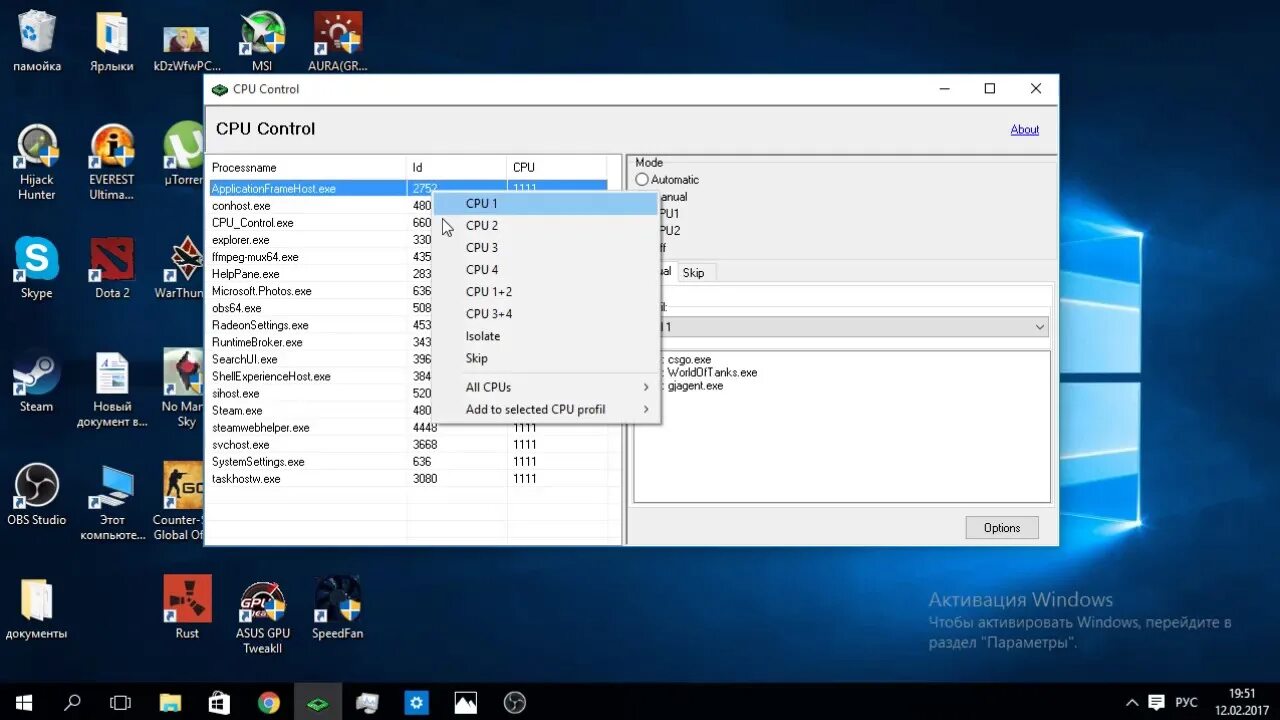Viewport: 1280px width, 720px height.
Task: Sort by the Processname column header
Action: (306, 167)
